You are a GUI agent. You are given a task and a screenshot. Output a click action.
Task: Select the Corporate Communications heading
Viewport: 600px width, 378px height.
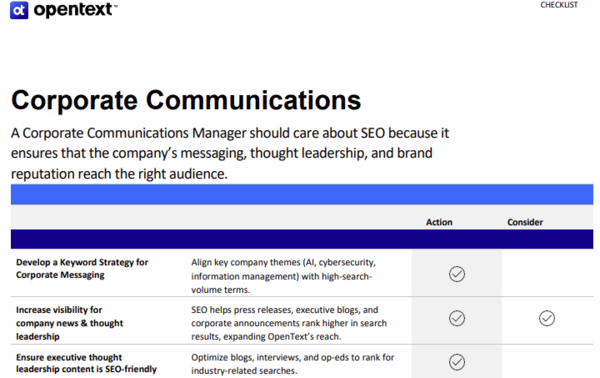186,100
